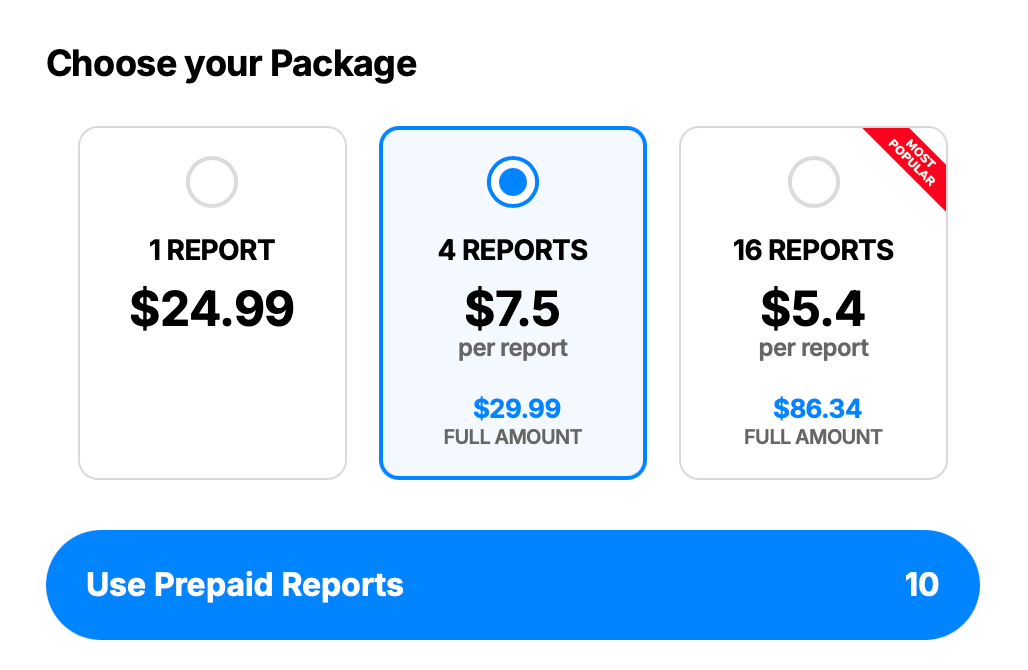Click the 4 REPORTS label text
The image size is (1028, 670).
[x=513, y=250]
